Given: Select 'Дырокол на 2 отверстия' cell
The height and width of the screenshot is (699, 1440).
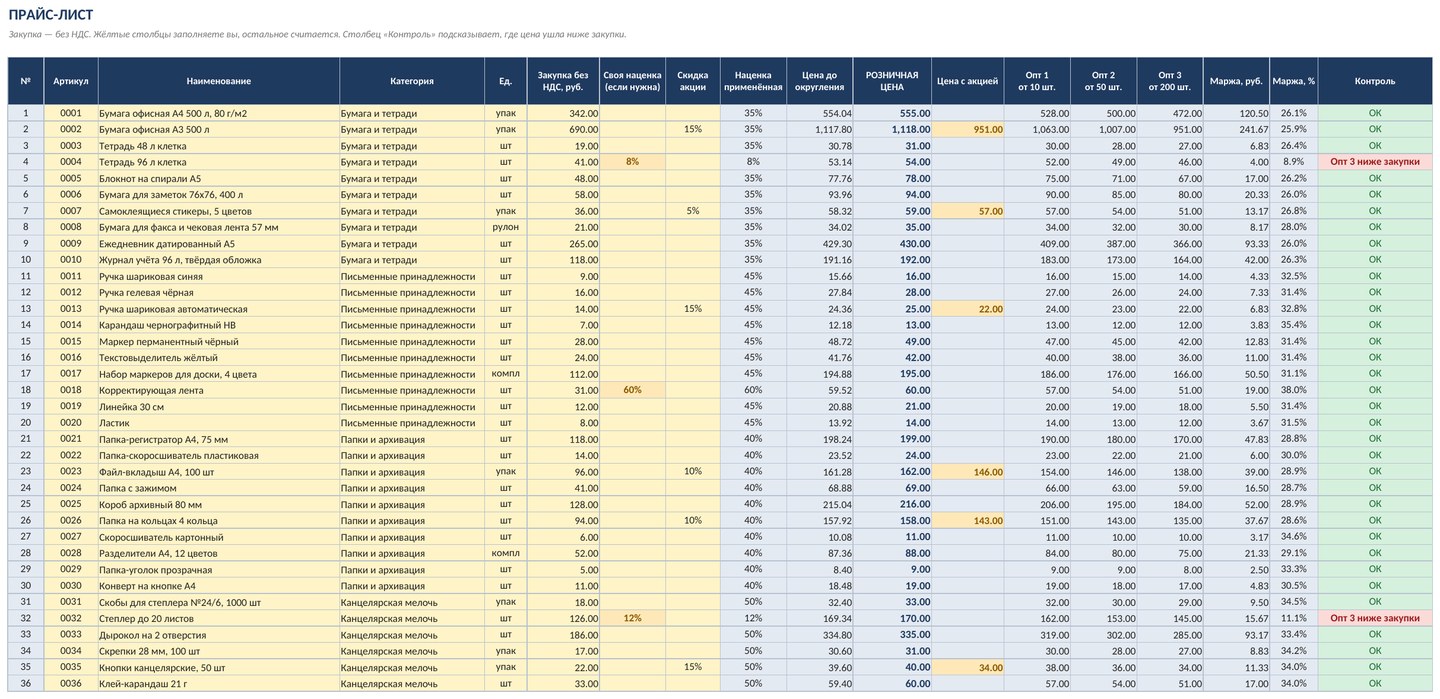Looking at the screenshot, I should click(218, 635).
